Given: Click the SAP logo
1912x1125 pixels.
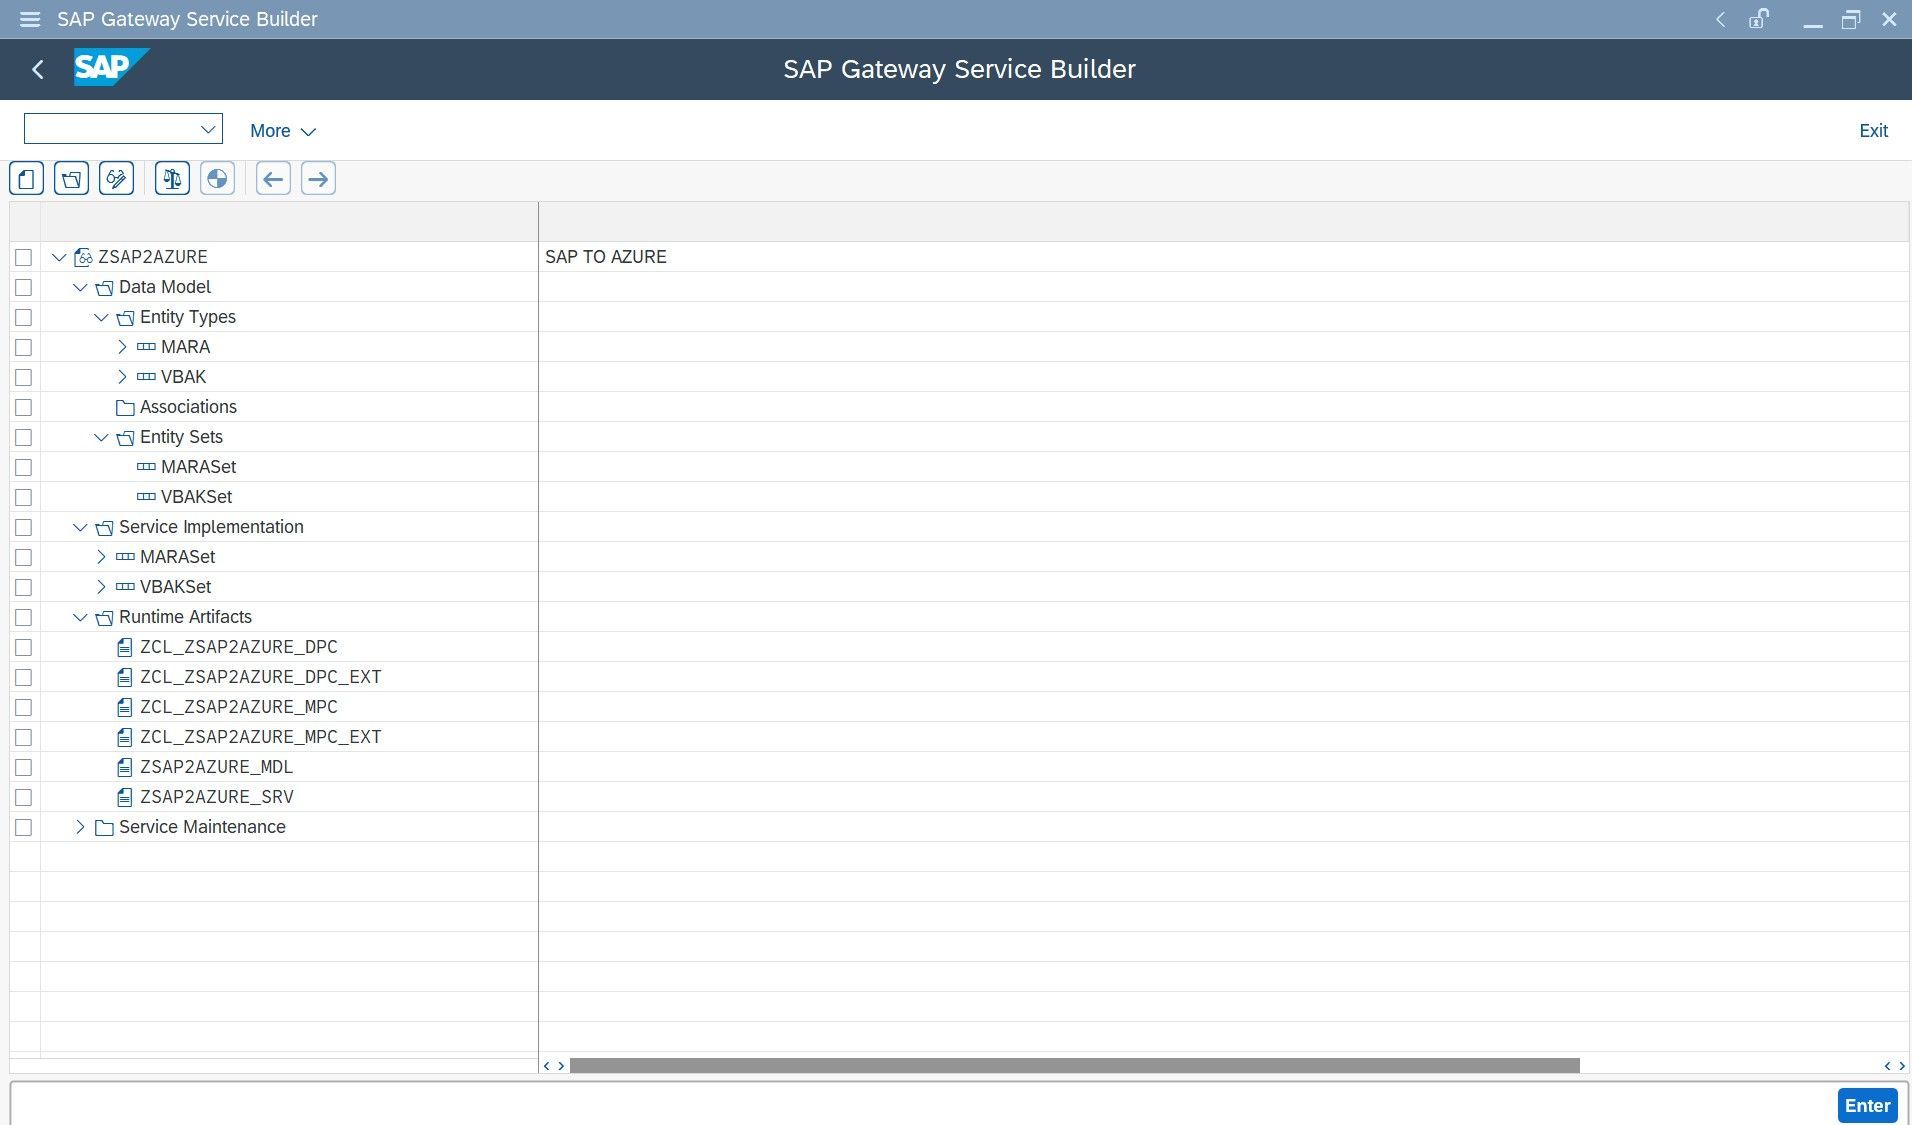Looking at the screenshot, I should click(x=111, y=67).
